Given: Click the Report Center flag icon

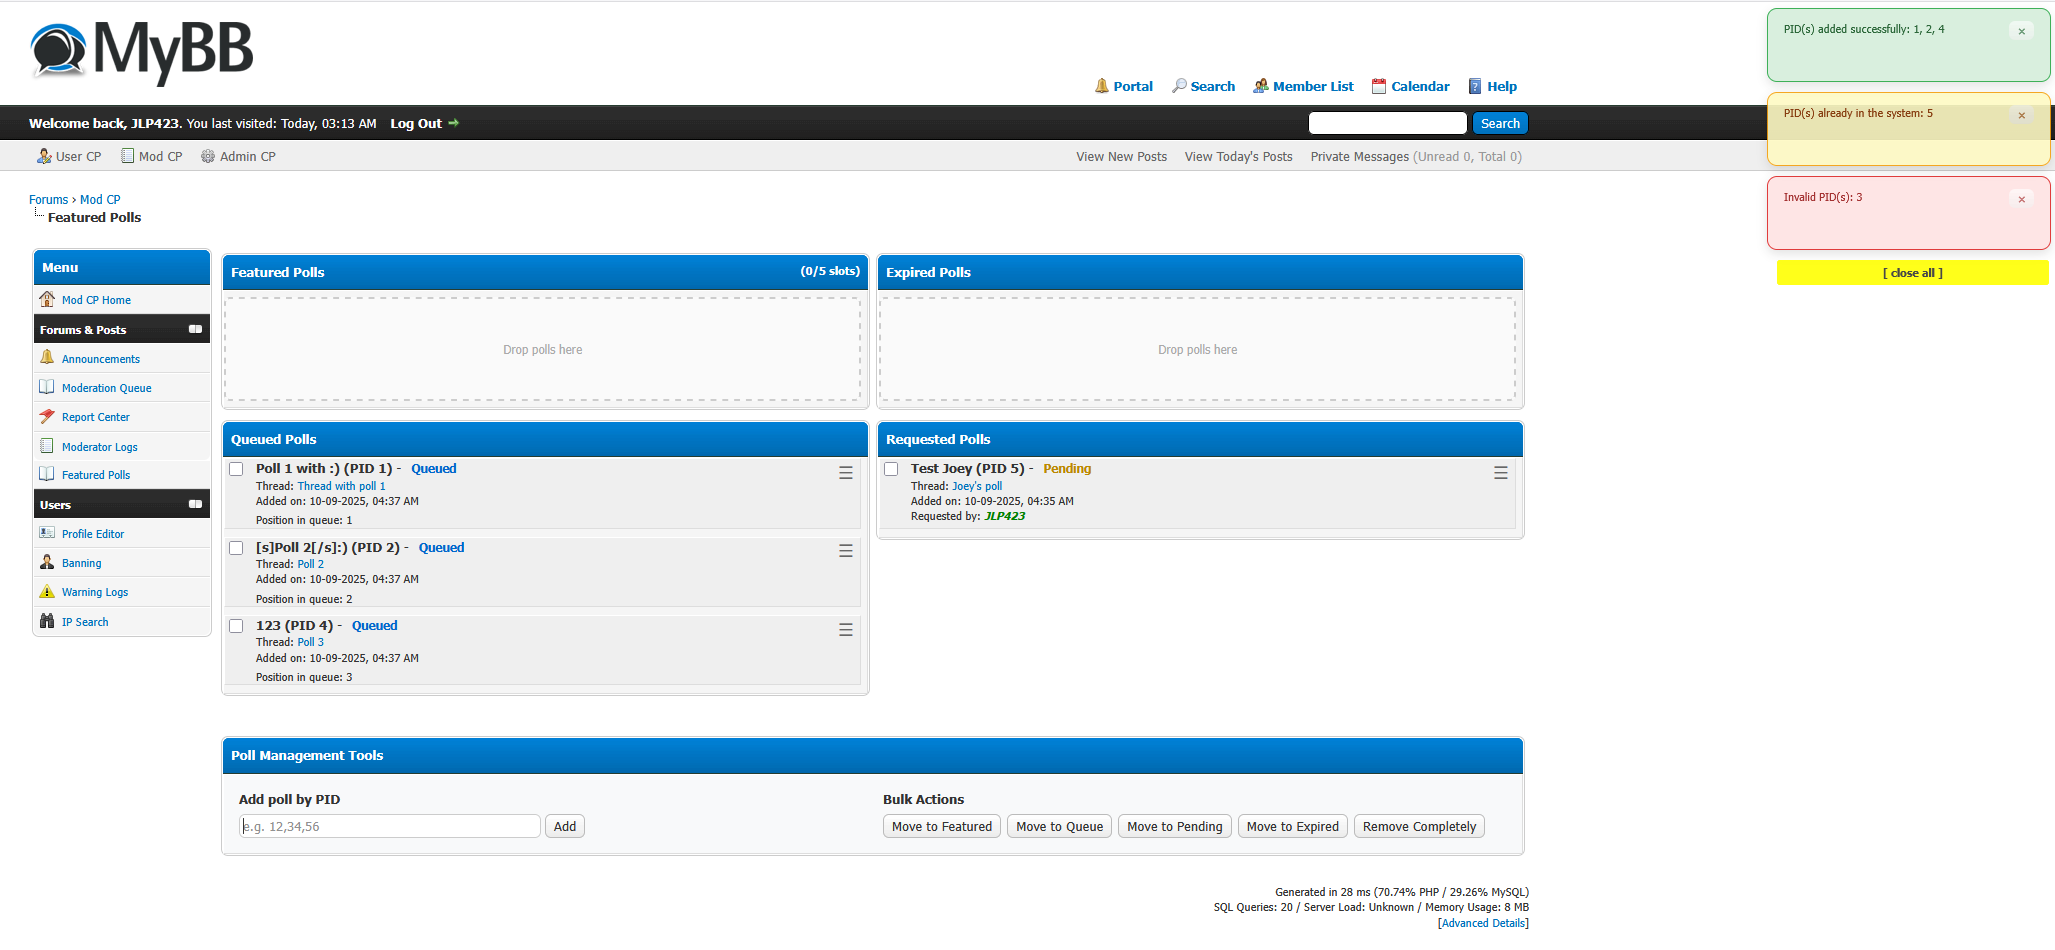Looking at the screenshot, I should (47, 417).
